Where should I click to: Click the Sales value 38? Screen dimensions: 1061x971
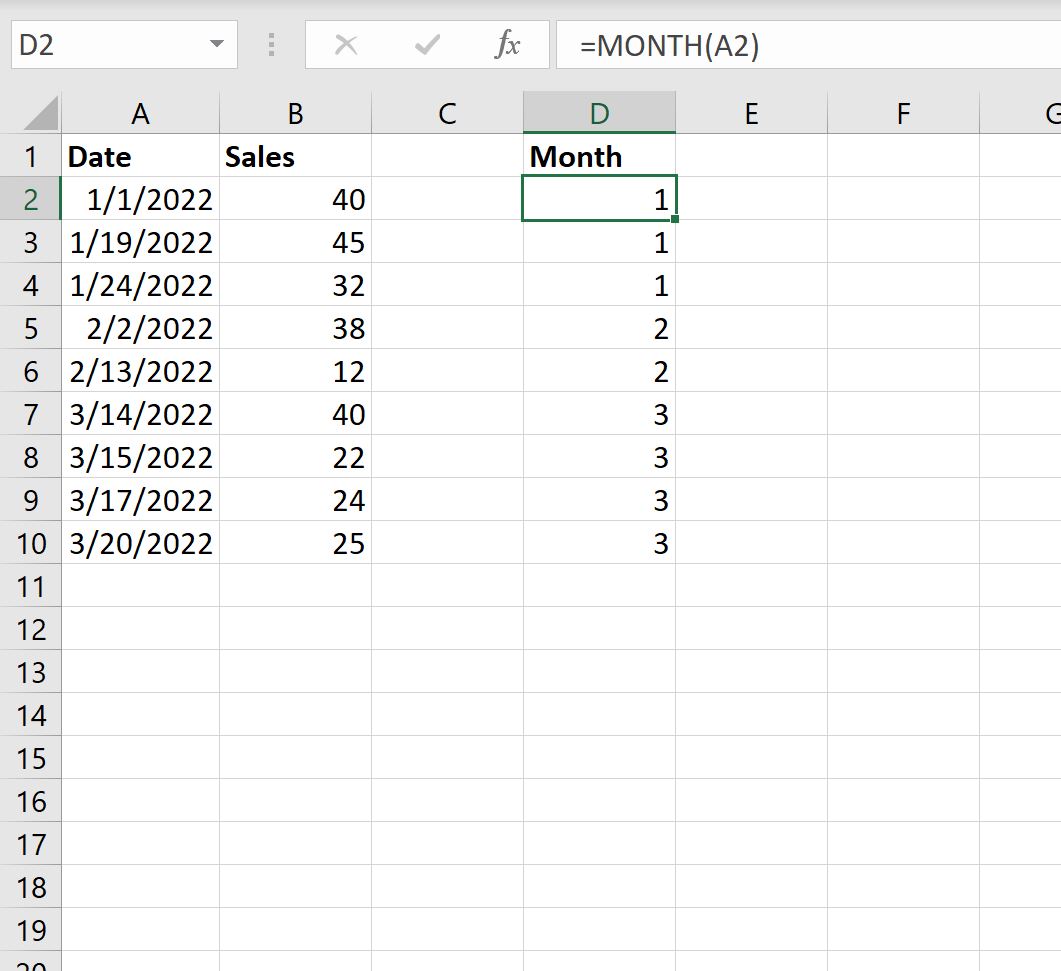[x=295, y=328]
